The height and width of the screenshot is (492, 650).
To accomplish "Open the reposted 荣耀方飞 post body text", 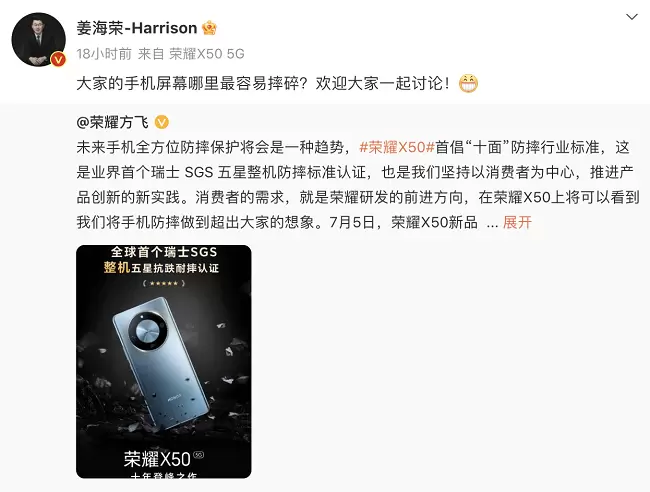I will click(358, 185).
